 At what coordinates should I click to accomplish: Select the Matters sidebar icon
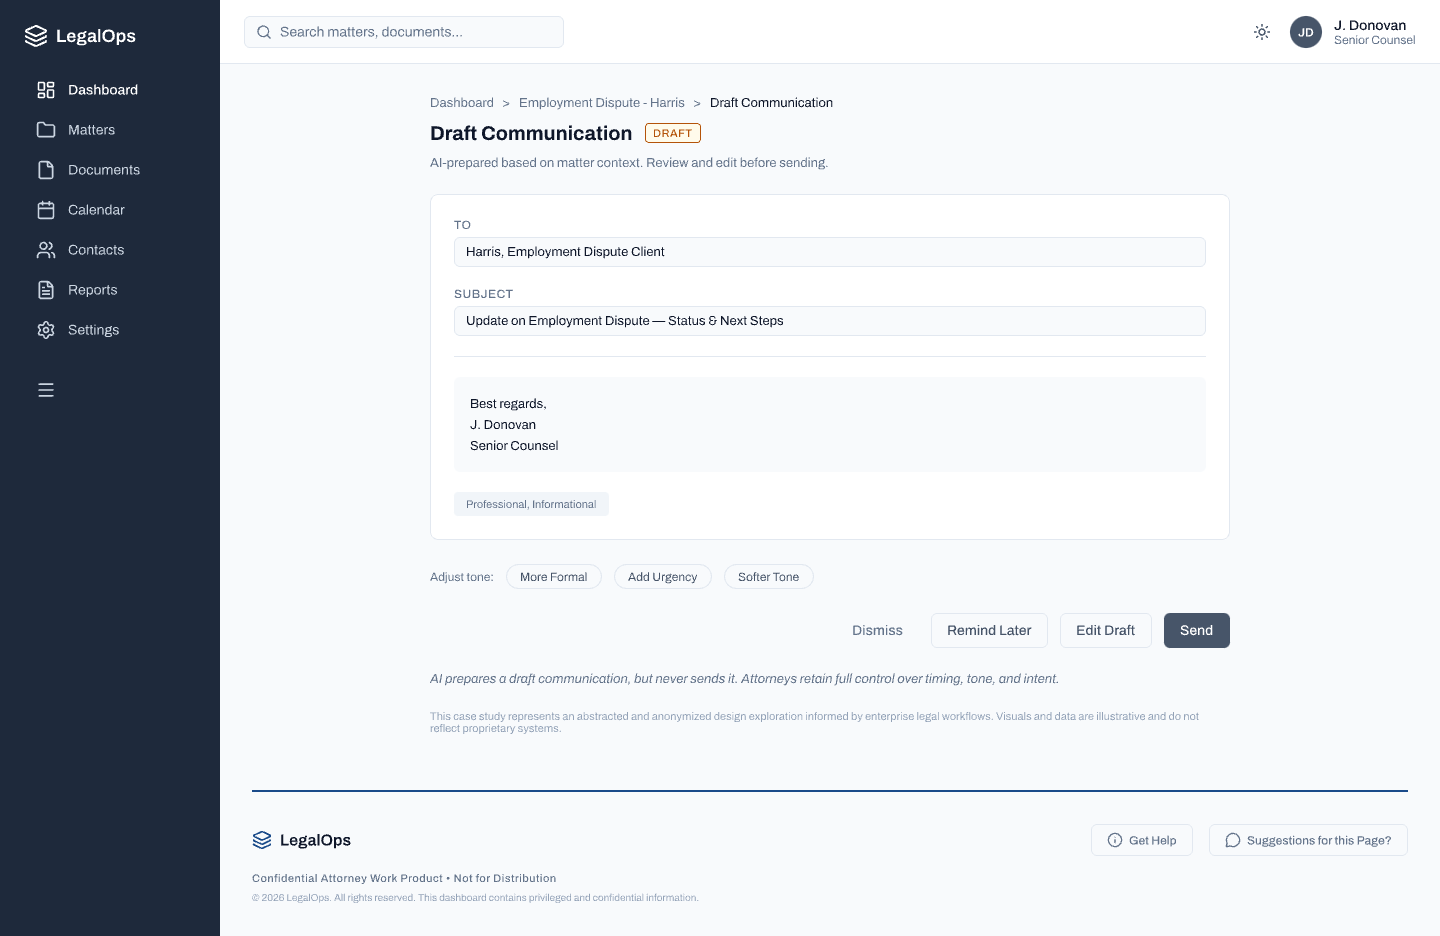tap(46, 129)
